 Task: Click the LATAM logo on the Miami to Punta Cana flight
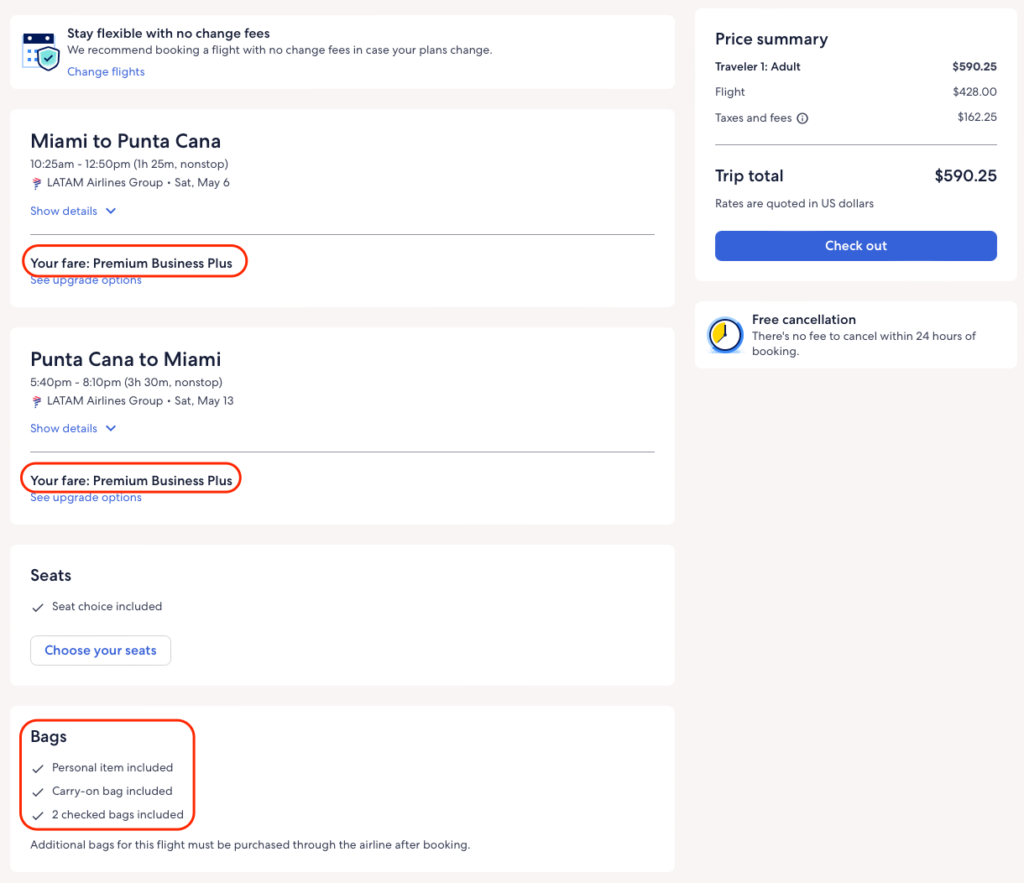click(37, 184)
